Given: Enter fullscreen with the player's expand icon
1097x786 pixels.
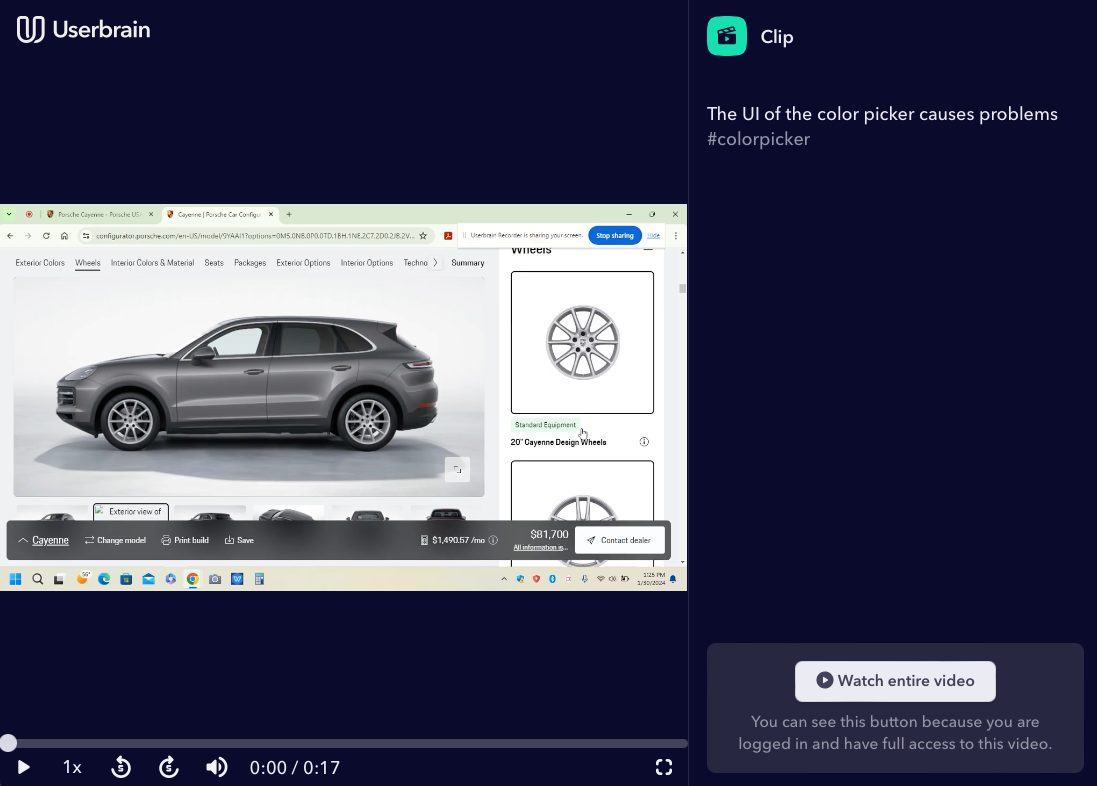Looking at the screenshot, I should click(664, 767).
